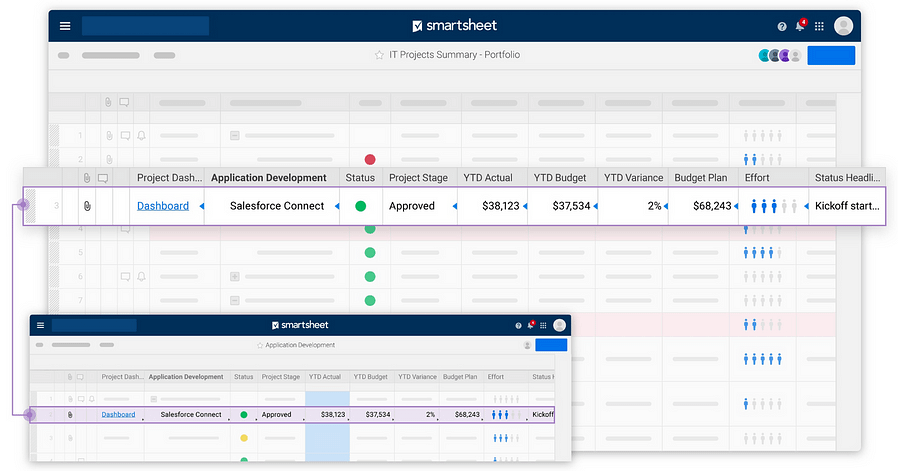Click small Effort header in Application Development window
The image size is (898, 471).
coord(495,377)
